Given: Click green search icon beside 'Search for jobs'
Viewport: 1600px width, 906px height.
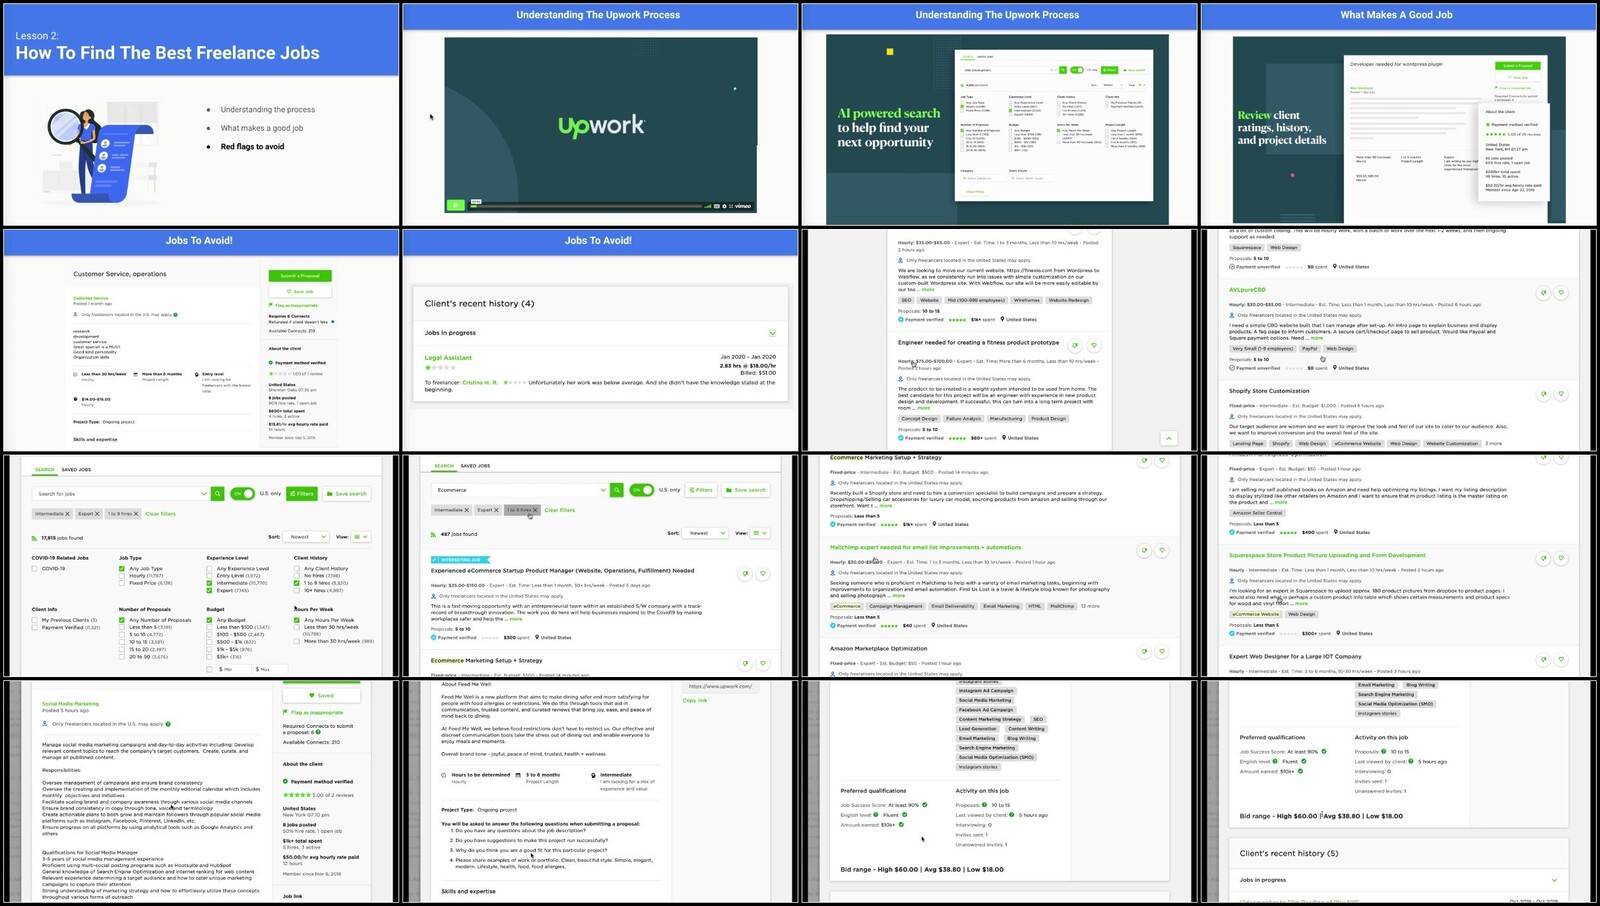Looking at the screenshot, I should 218,493.
